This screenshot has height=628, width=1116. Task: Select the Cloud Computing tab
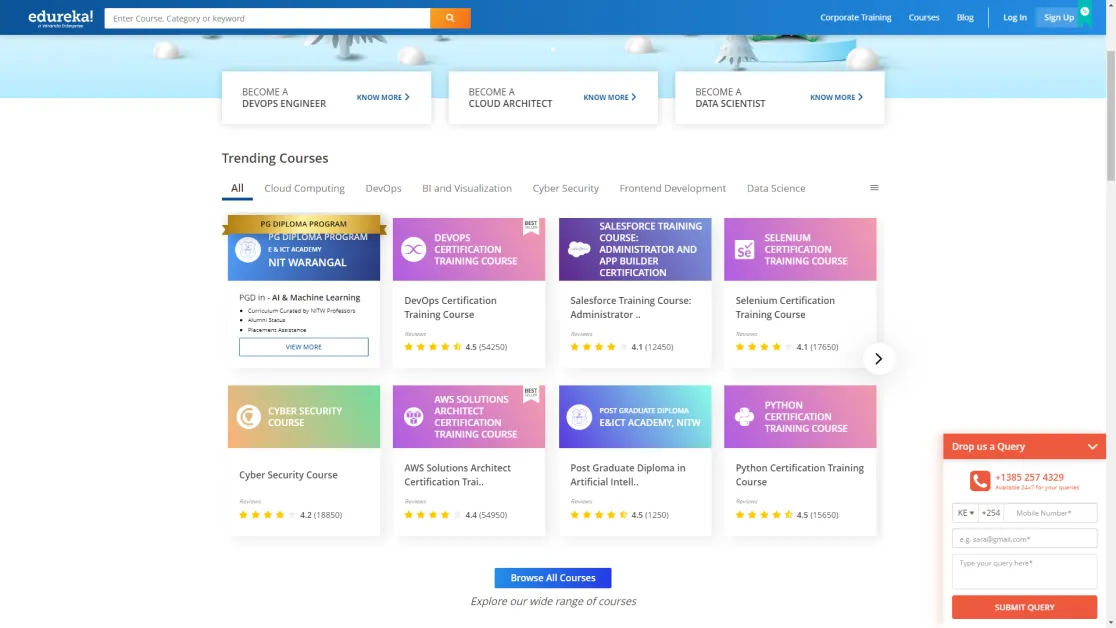[305, 188]
